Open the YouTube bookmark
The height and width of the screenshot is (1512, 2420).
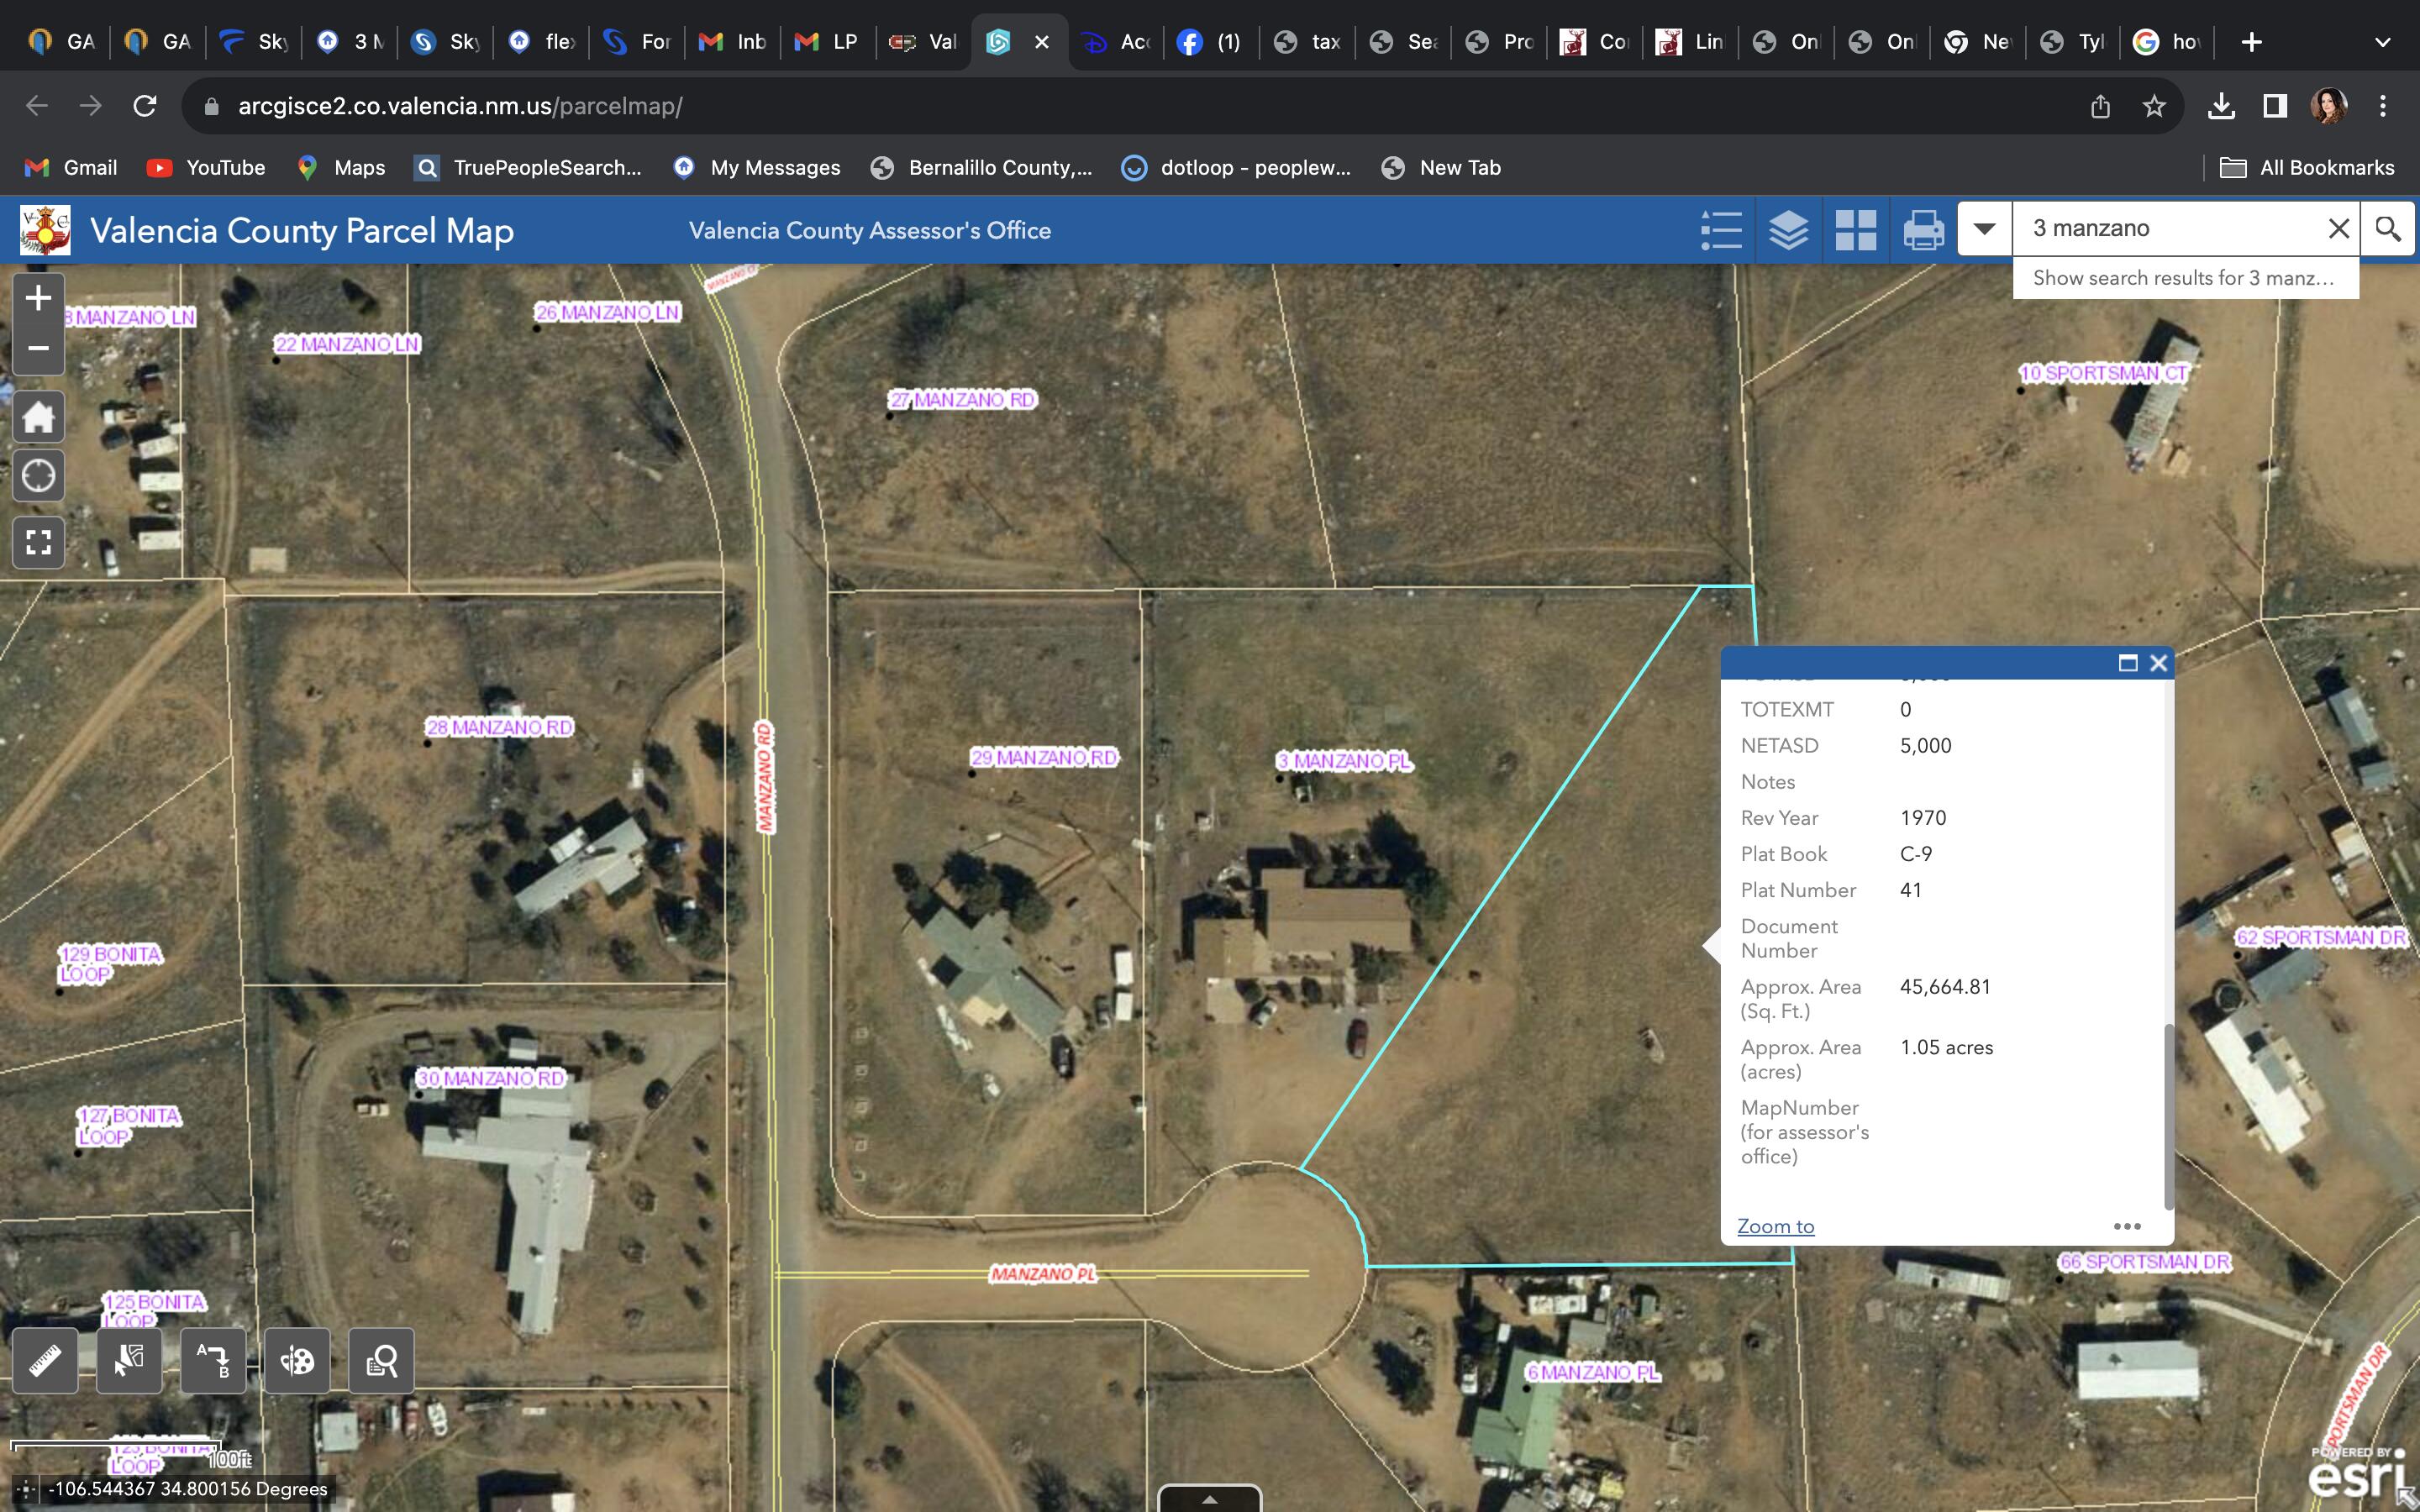pyautogui.click(x=206, y=168)
